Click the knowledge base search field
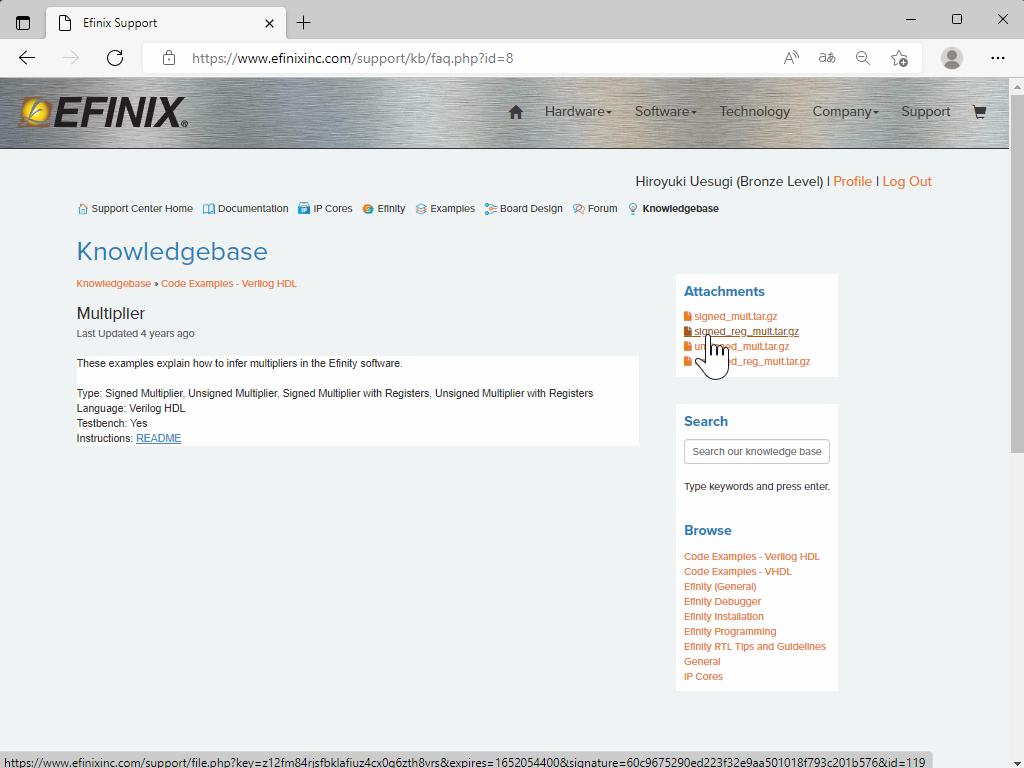The height and width of the screenshot is (768, 1024). coord(757,451)
